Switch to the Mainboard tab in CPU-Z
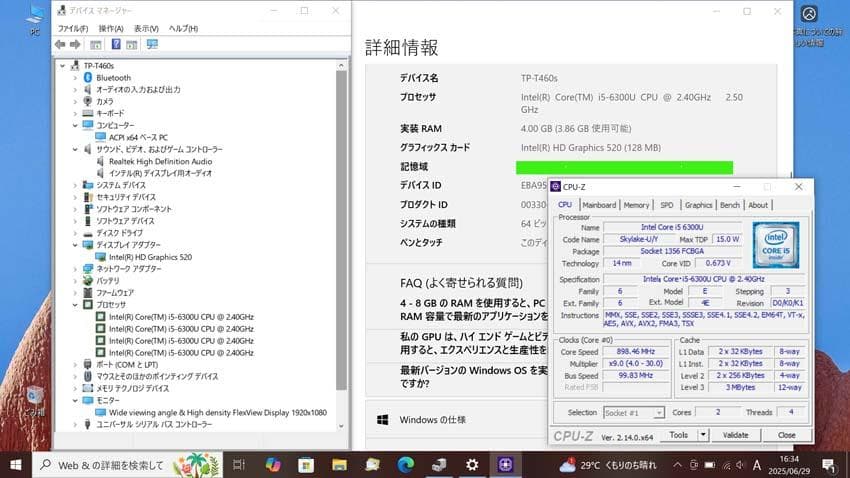850x478 pixels. click(x=599, y=205)
